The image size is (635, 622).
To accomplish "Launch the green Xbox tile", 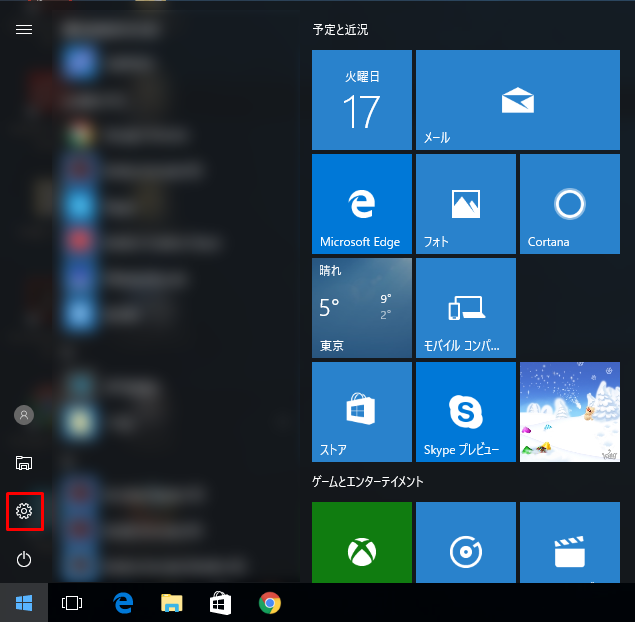I will click(362, 543).
